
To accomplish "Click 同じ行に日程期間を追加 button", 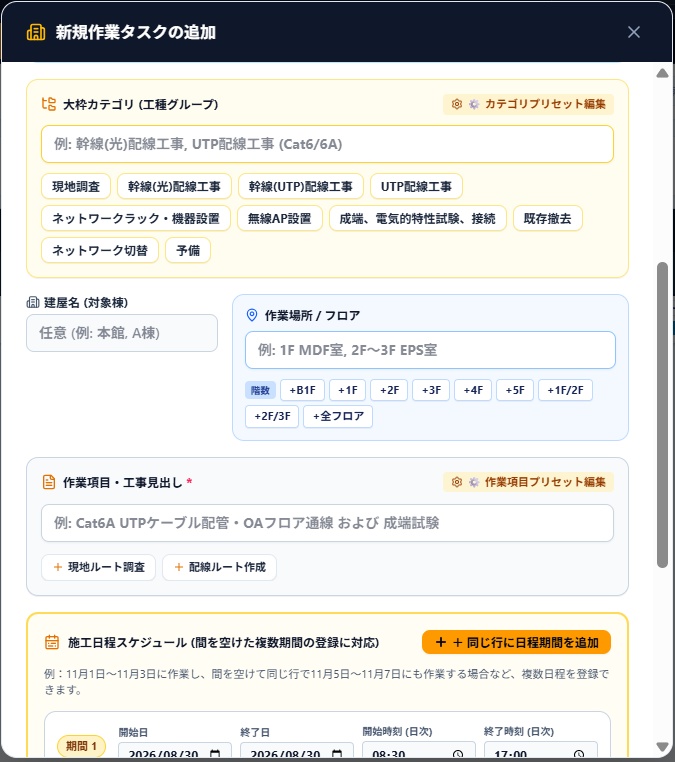I will (x=517, y=642).
